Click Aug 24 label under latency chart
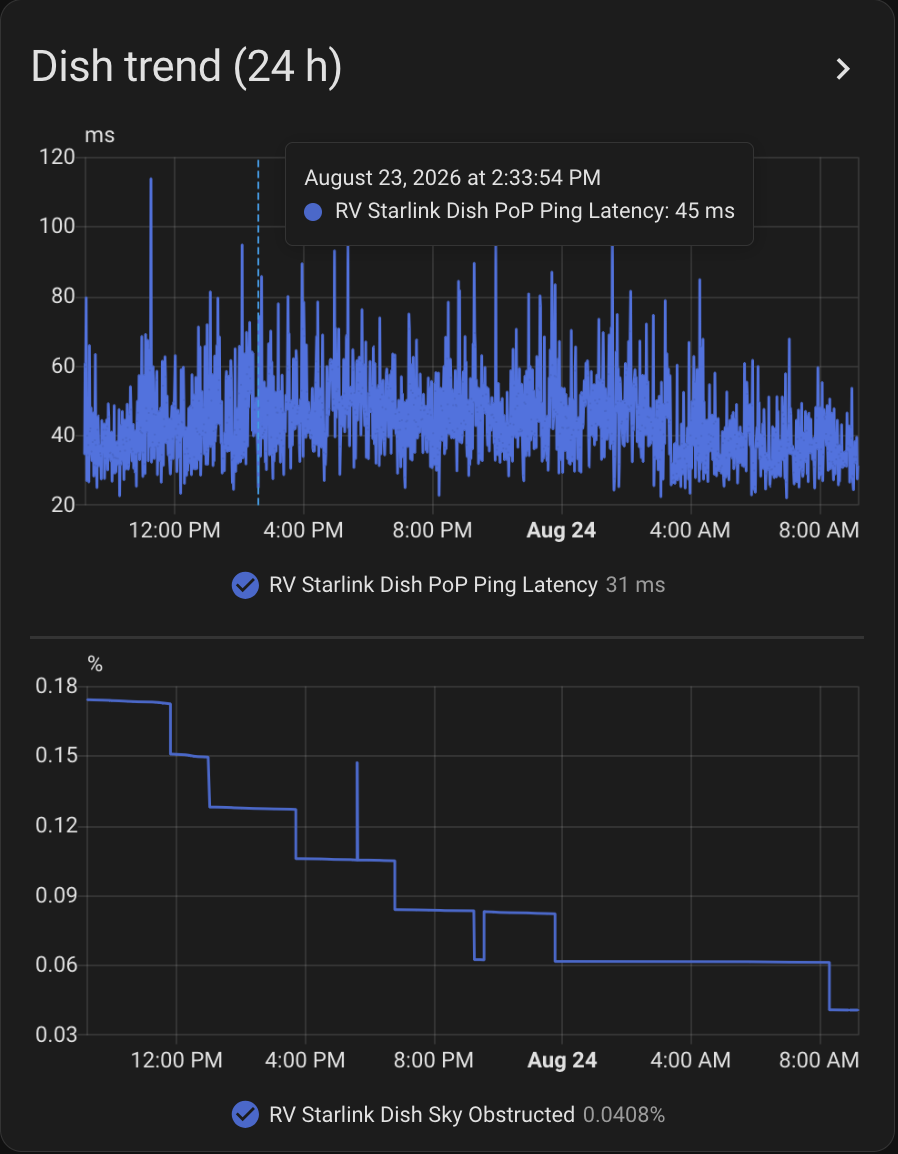Viewport: 898px width, 1154px height. (x=561, y=531)
